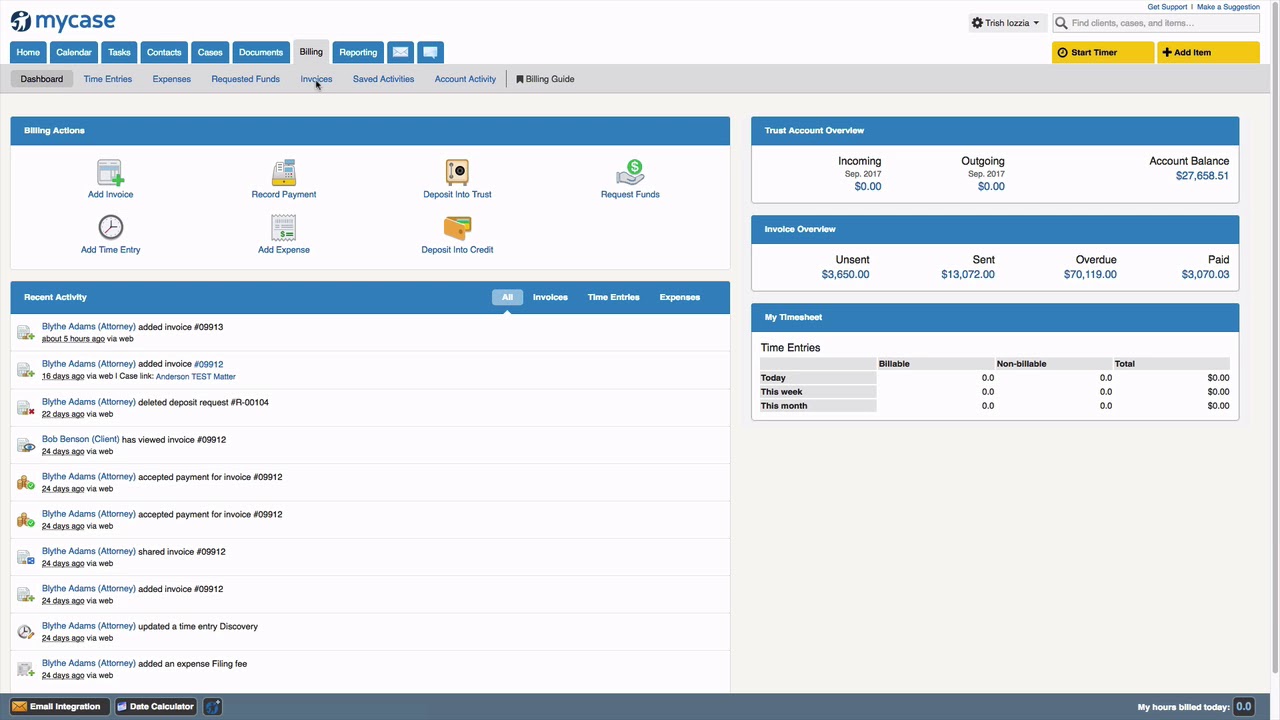Click the Deposit Into Credit wallet icon

[x=457, y=228]
